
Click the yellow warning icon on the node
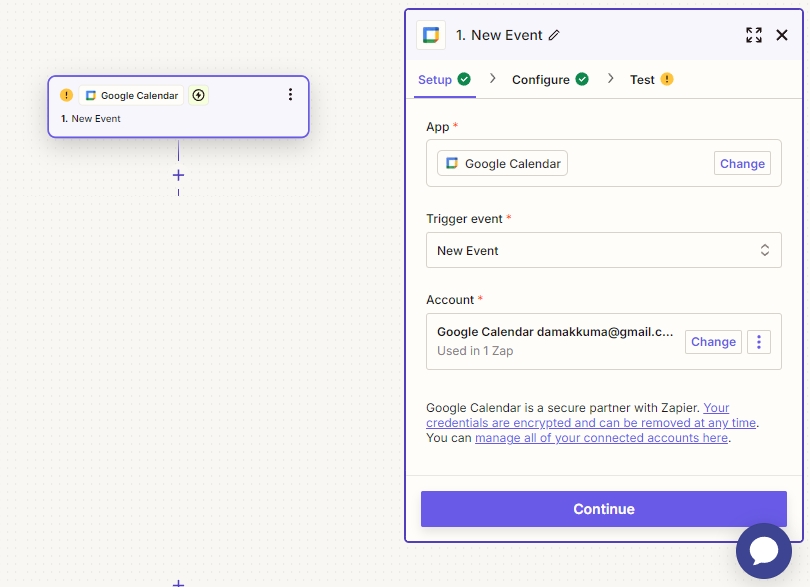66,96
